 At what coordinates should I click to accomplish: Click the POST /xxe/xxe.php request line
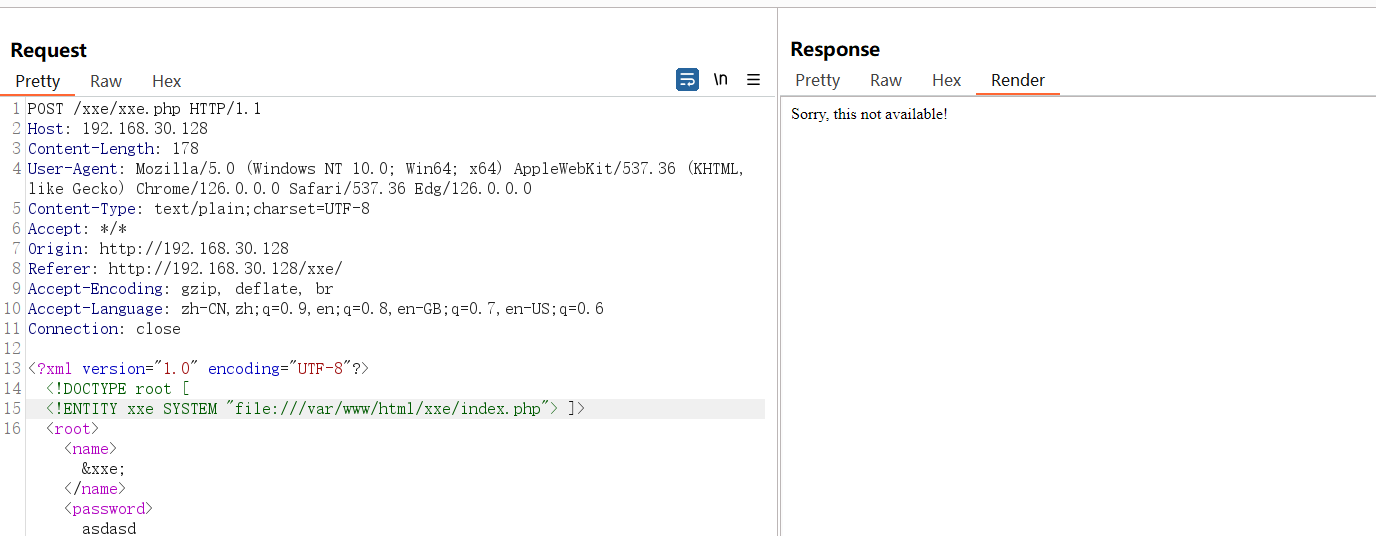(144, 108)
